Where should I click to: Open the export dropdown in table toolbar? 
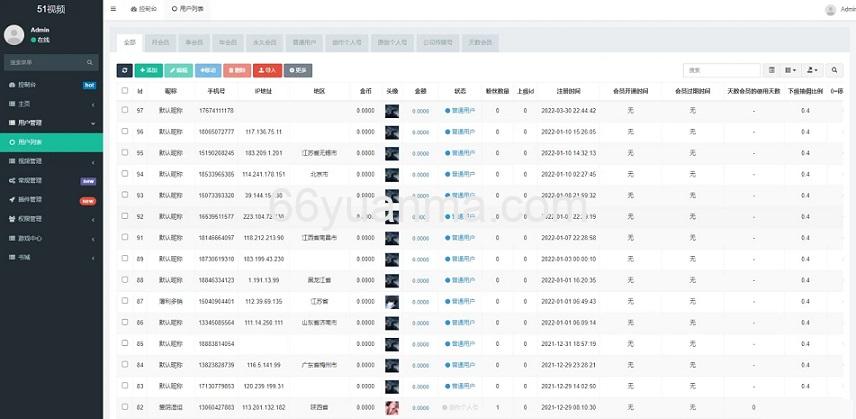coord(812,70)
